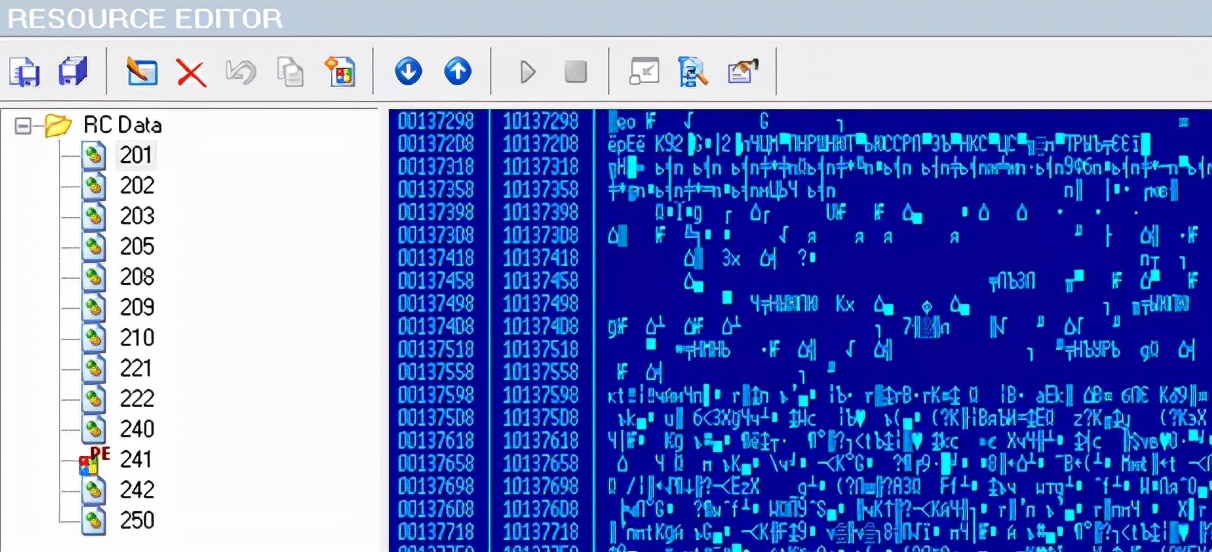The width and height of the screenshot is (1212, 552).
Task: Click offset 00137618 in hex view
Action: pyautogui.click(x=435, y=441)
